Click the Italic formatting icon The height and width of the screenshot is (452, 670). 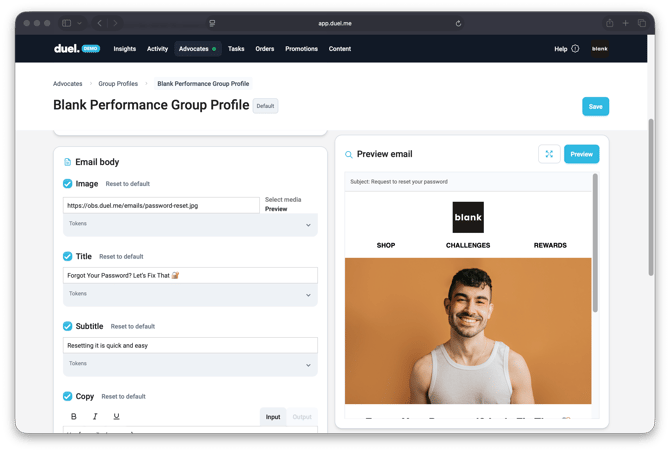pyautogui.click(x=95, y=416)
